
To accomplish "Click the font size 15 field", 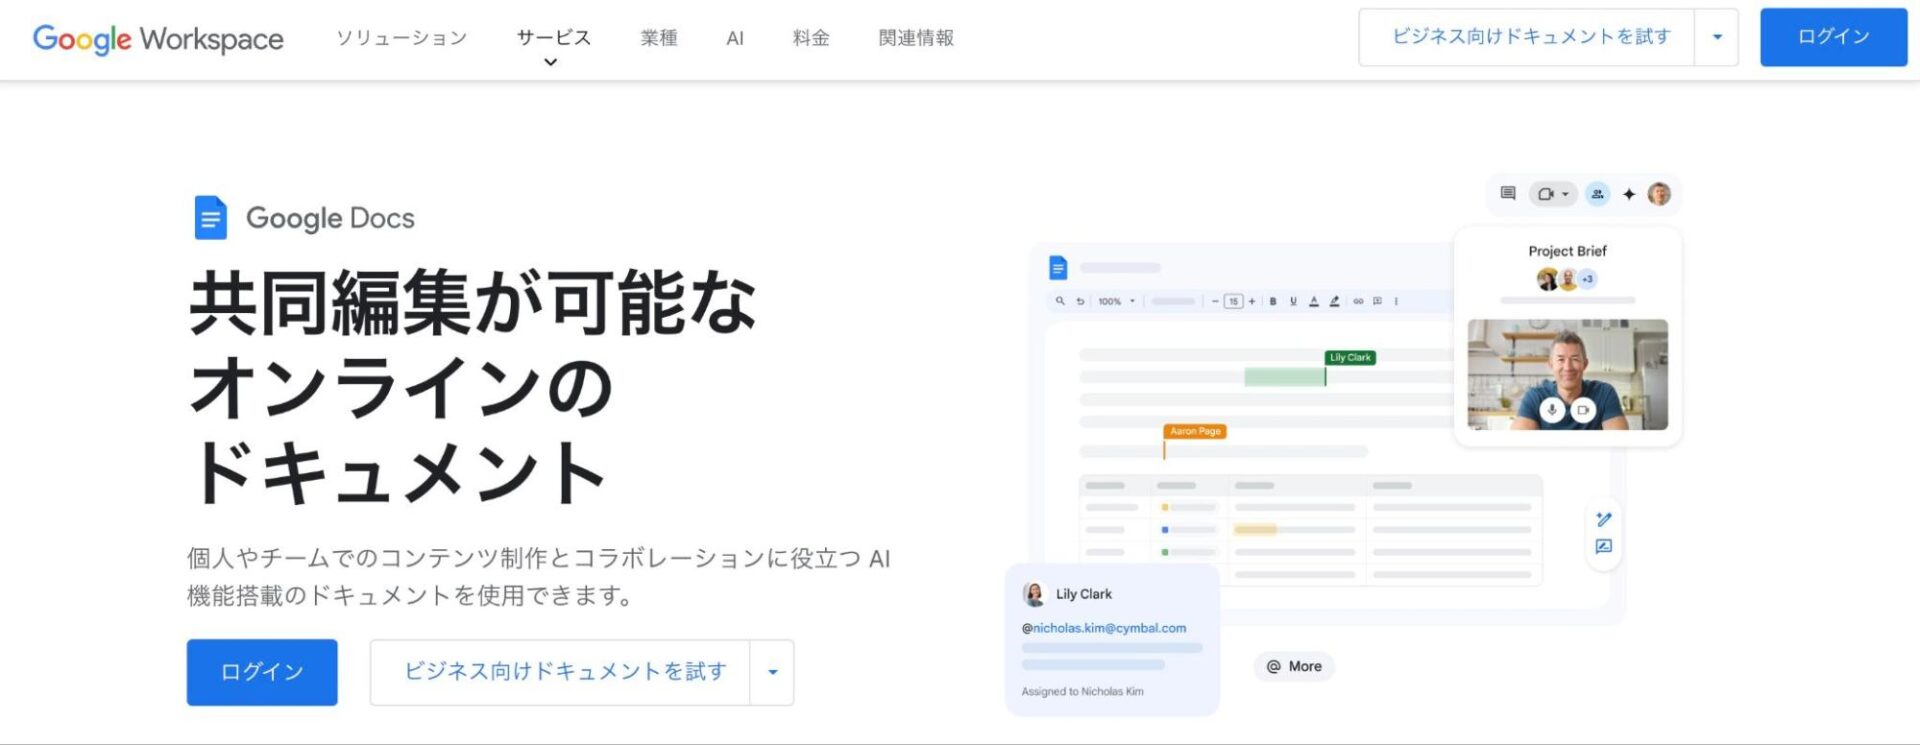I will [x=1234, y=301].
